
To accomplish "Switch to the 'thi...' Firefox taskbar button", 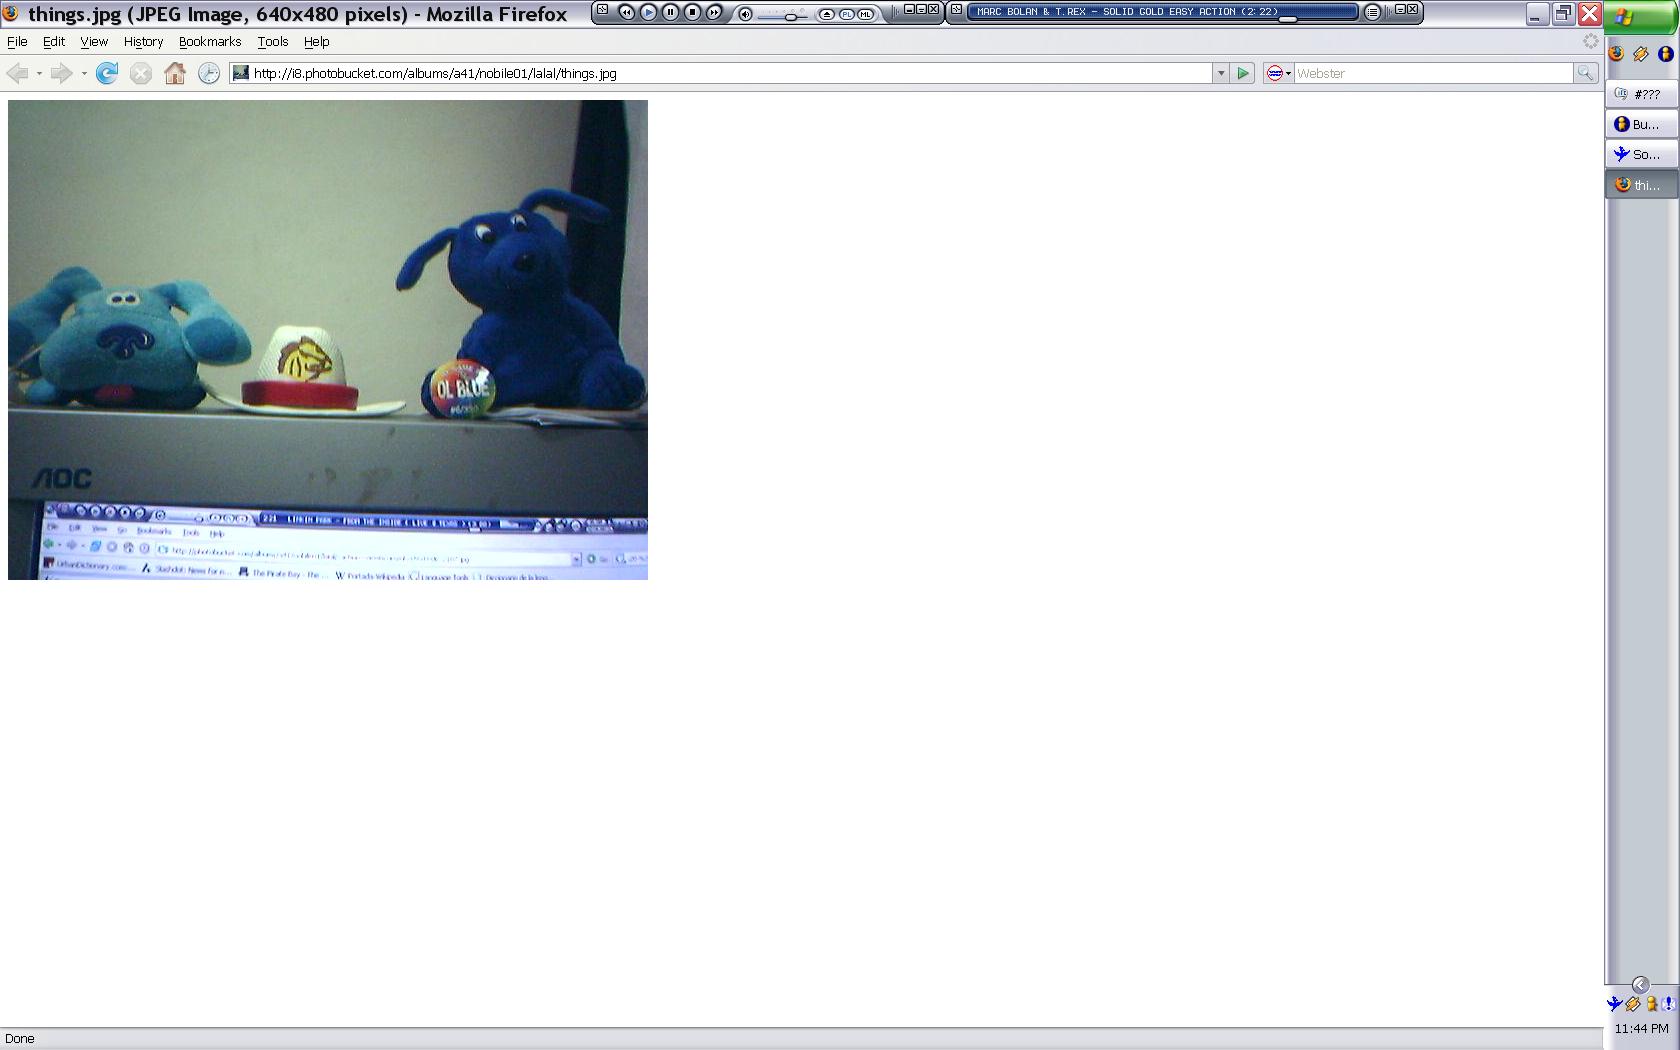I will 1641,184.
